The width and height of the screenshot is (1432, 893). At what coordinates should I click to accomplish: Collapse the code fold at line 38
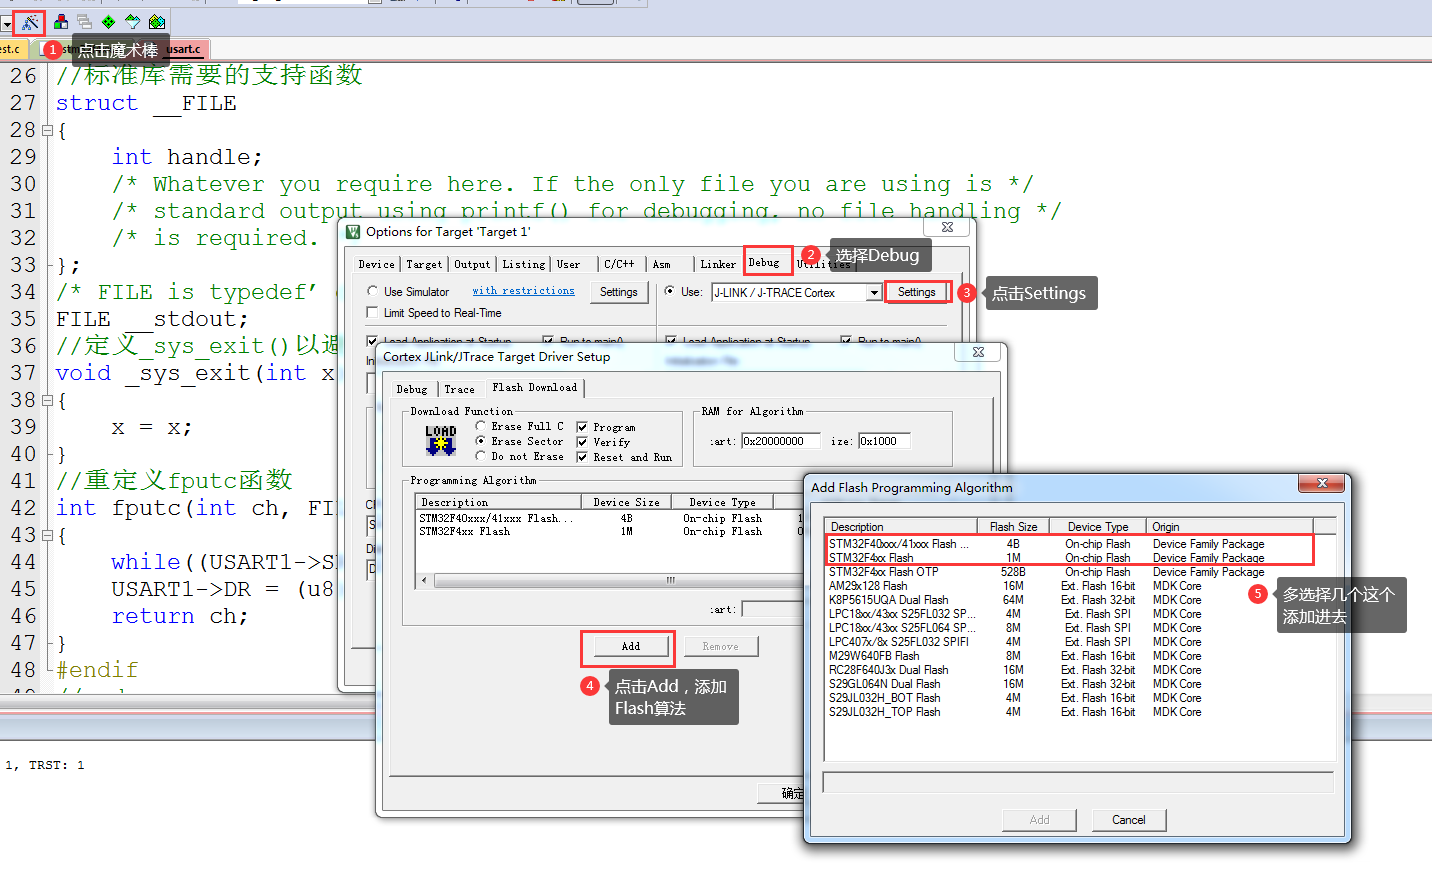[x=47, y=401]
